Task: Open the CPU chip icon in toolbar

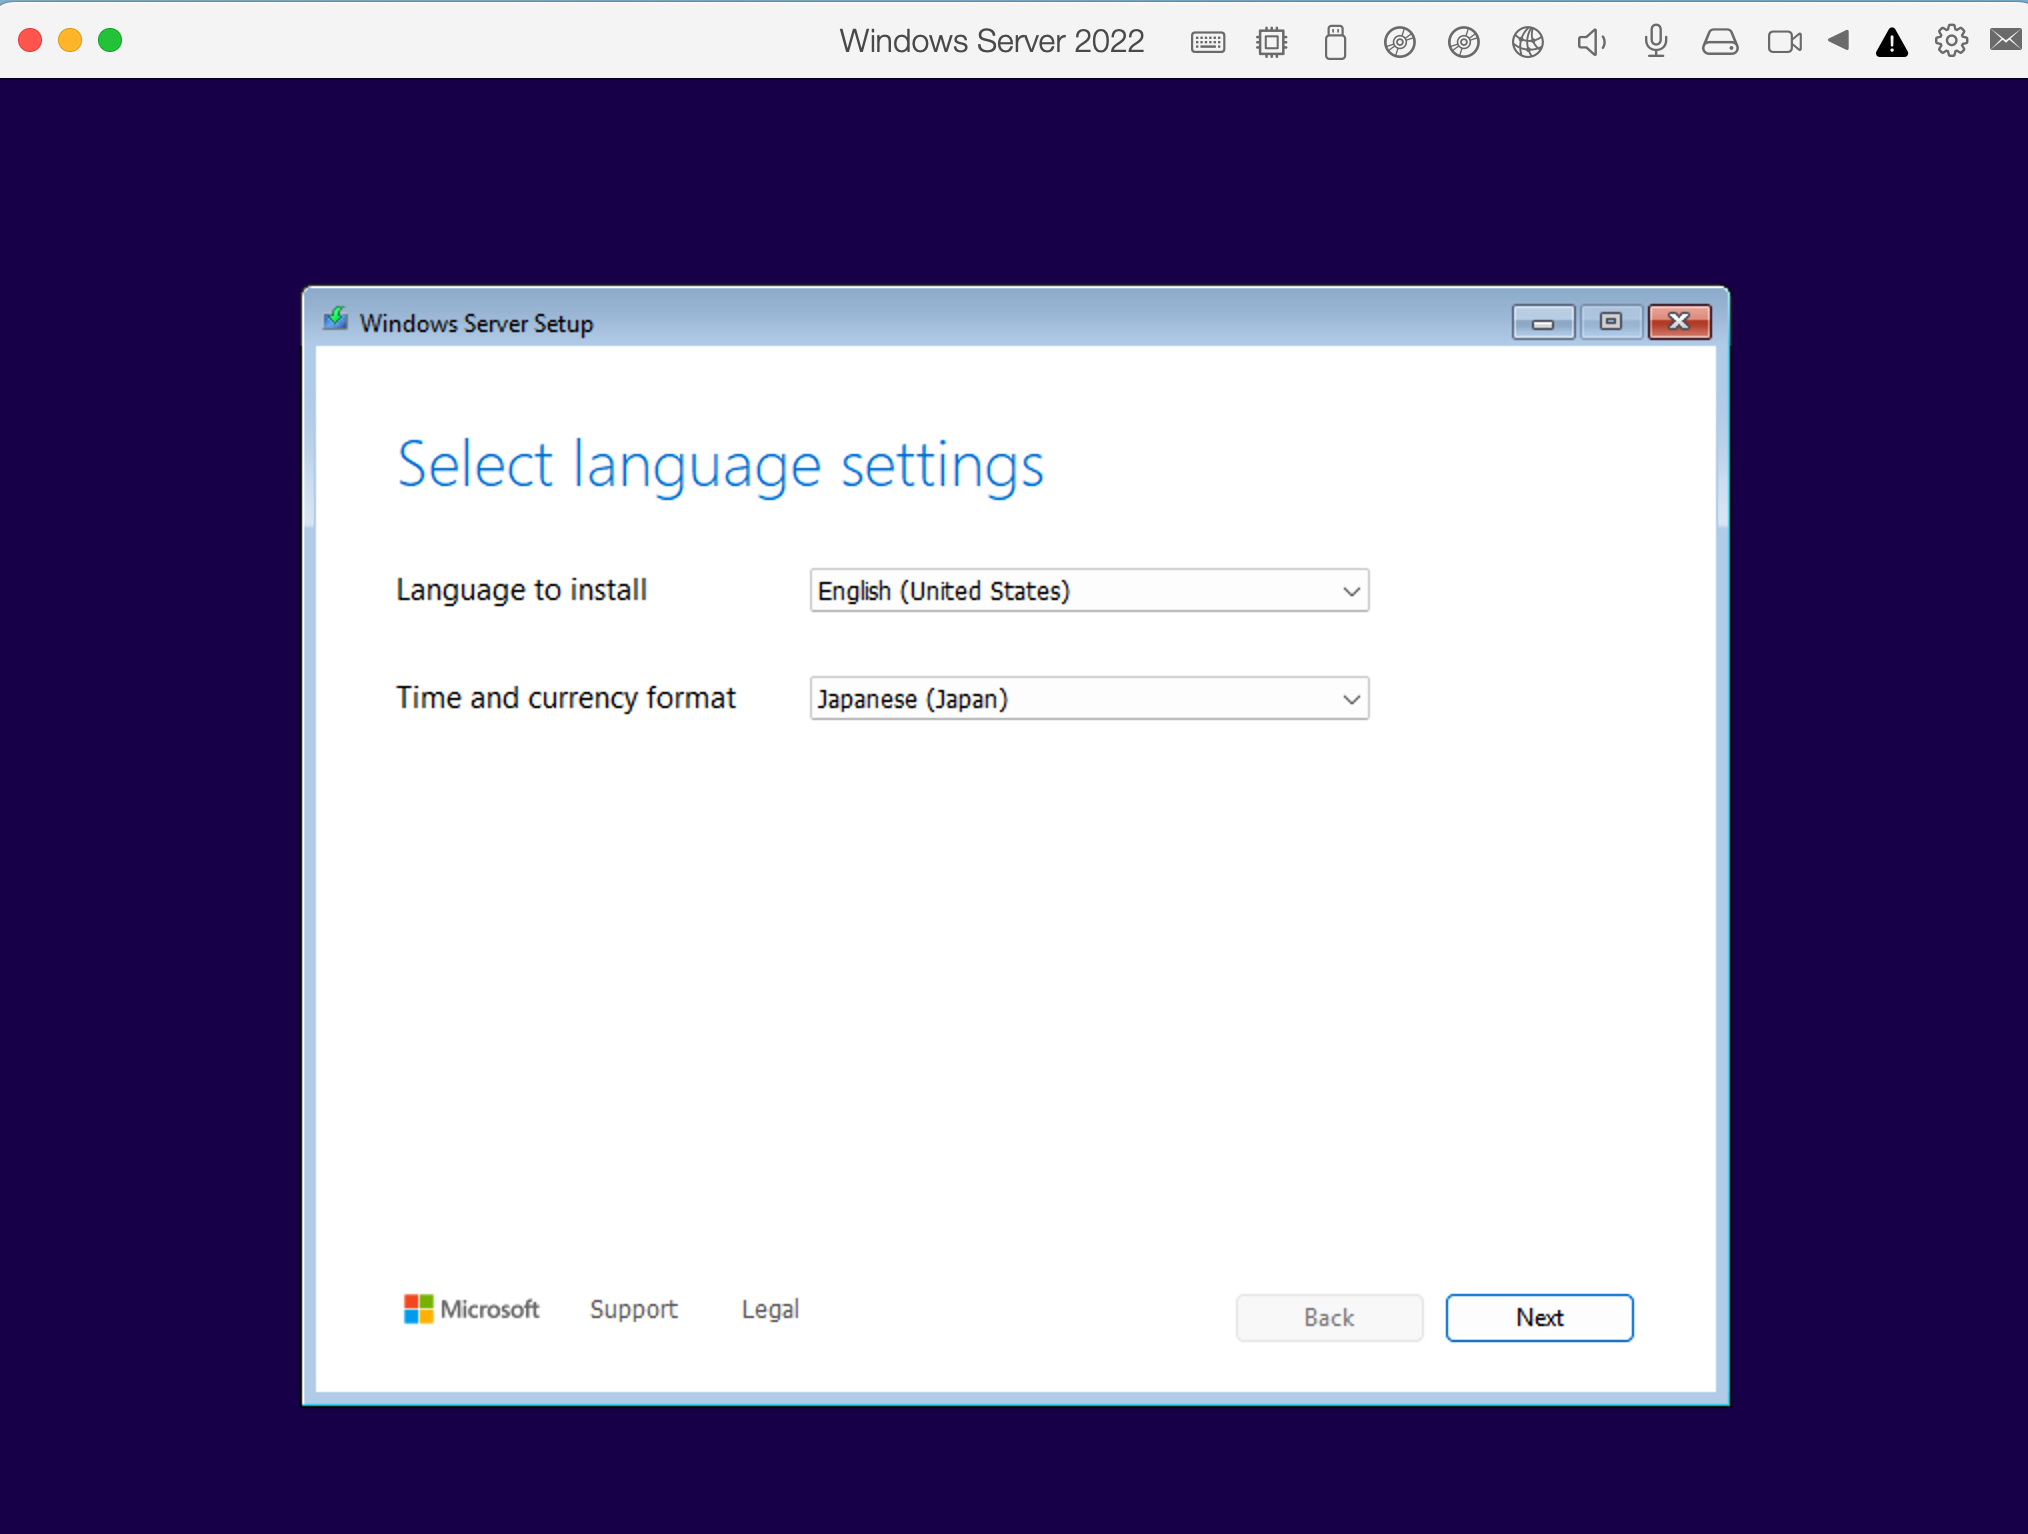Action: [1271, 42]
